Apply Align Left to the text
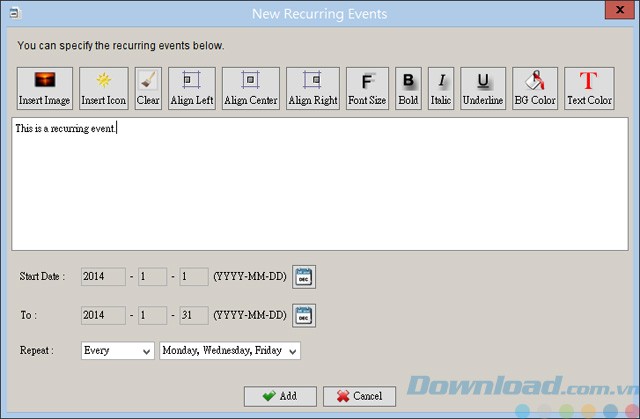The height and width of the screenshot is (419, 640). 191,88
